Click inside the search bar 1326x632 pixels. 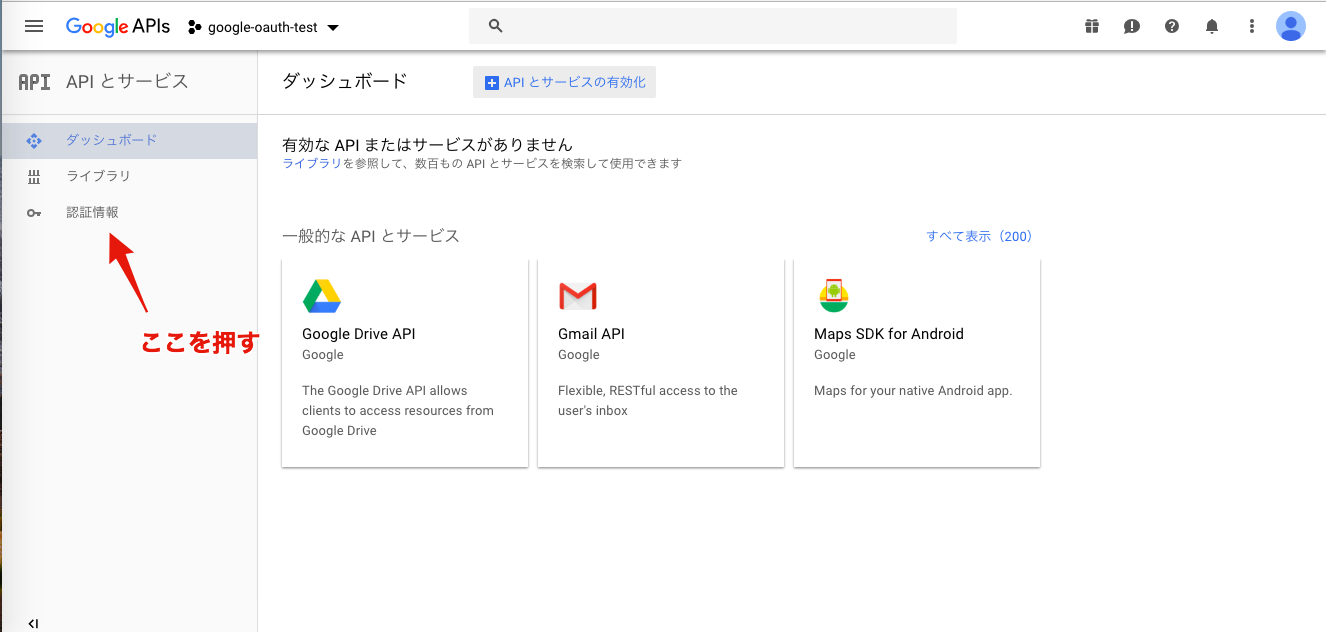[x=712, y=25]
